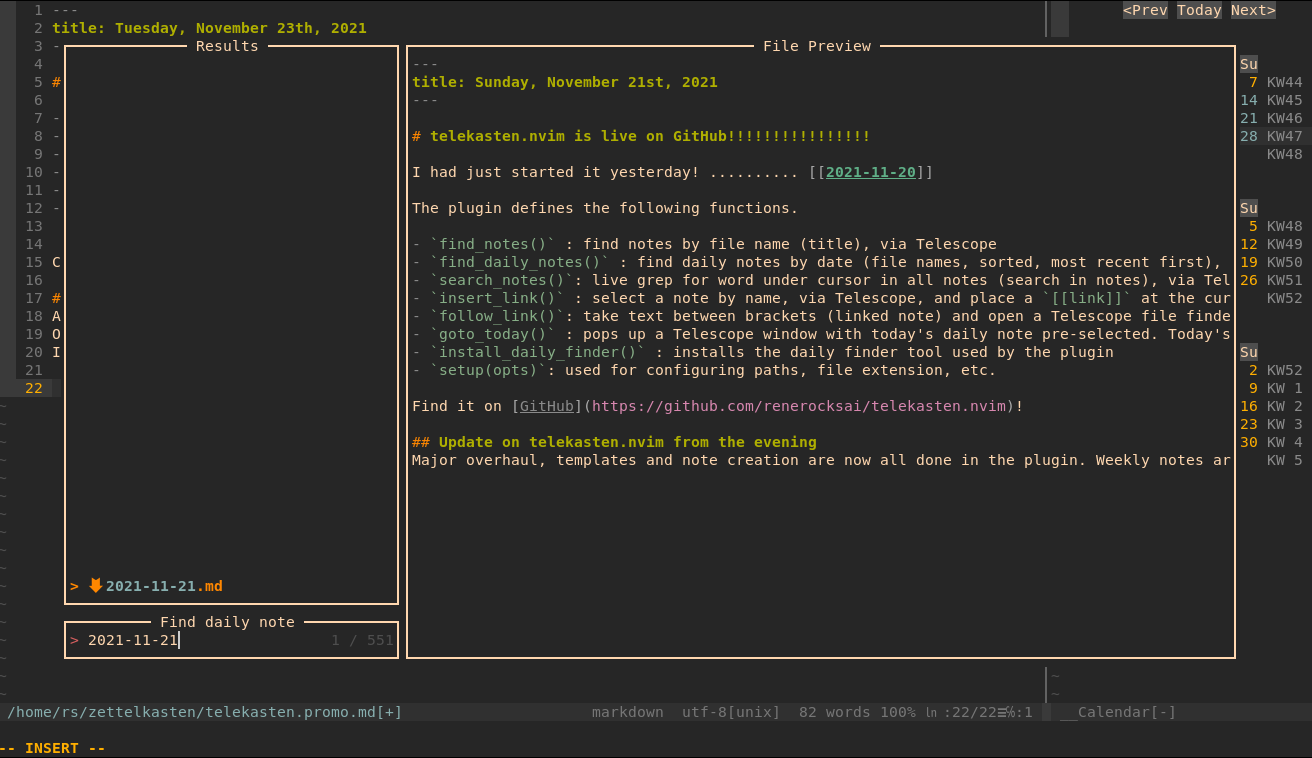Screen dimensions: 1312x758
Task: Select day 28 in the calendar
Action: (x=1249, y=136)
